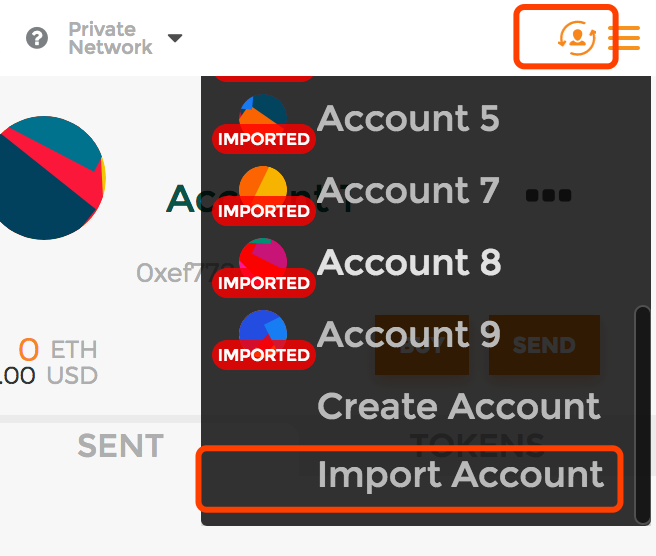
Task: Open the three-dot options beside Account 7
Action: click(x=548, y=195)
